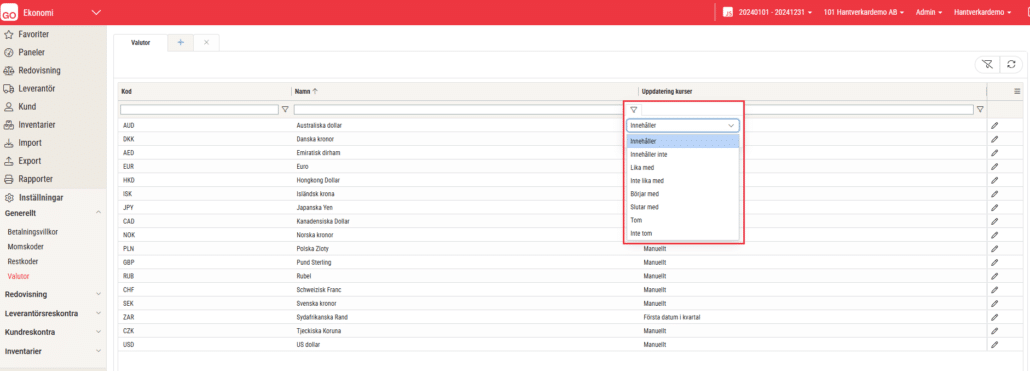Edit the EUR currency row
Screen dimensions: 1030x371
(x=994, y=166)
